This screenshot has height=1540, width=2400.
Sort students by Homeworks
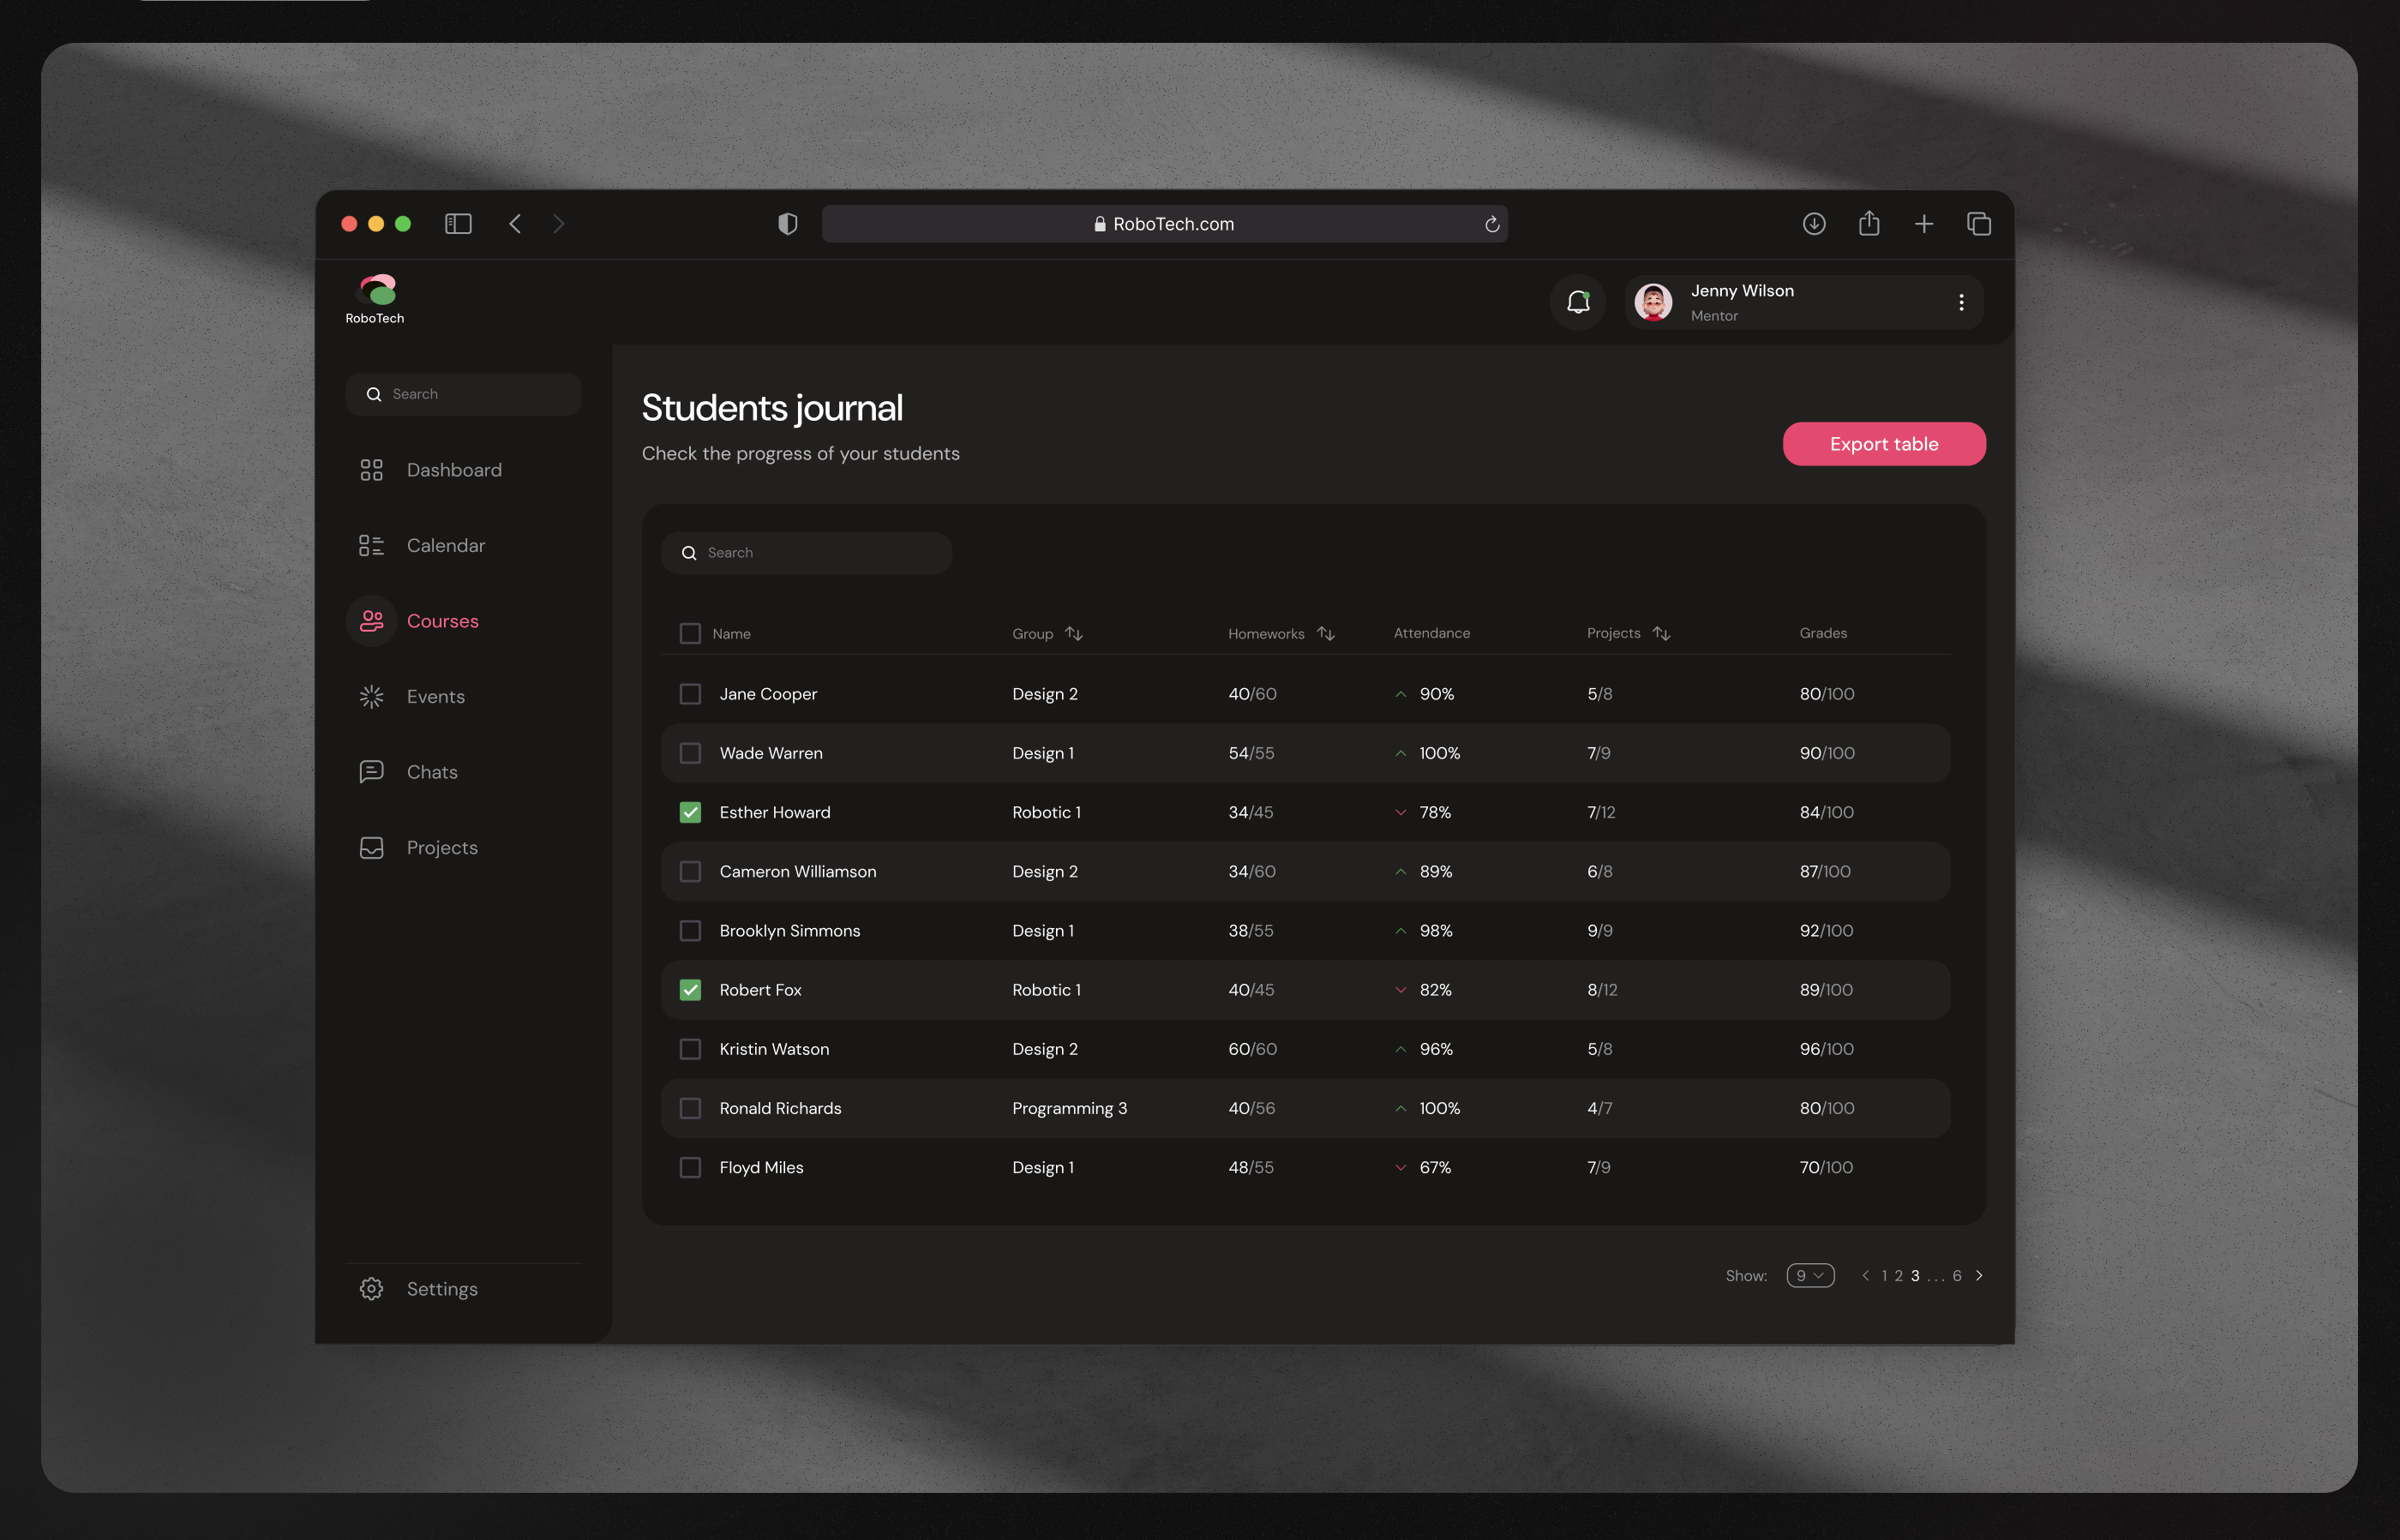1326,633
